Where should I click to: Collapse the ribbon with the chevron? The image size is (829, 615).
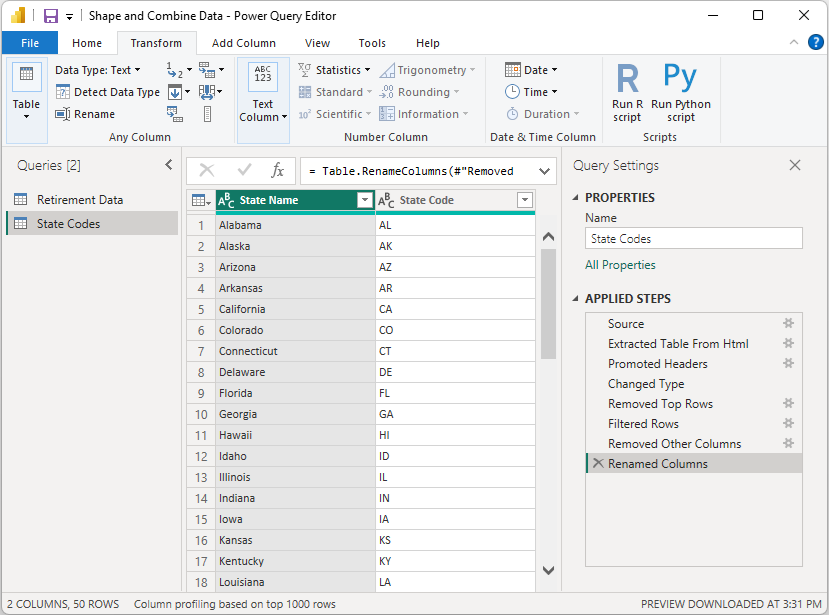point(794,42)
